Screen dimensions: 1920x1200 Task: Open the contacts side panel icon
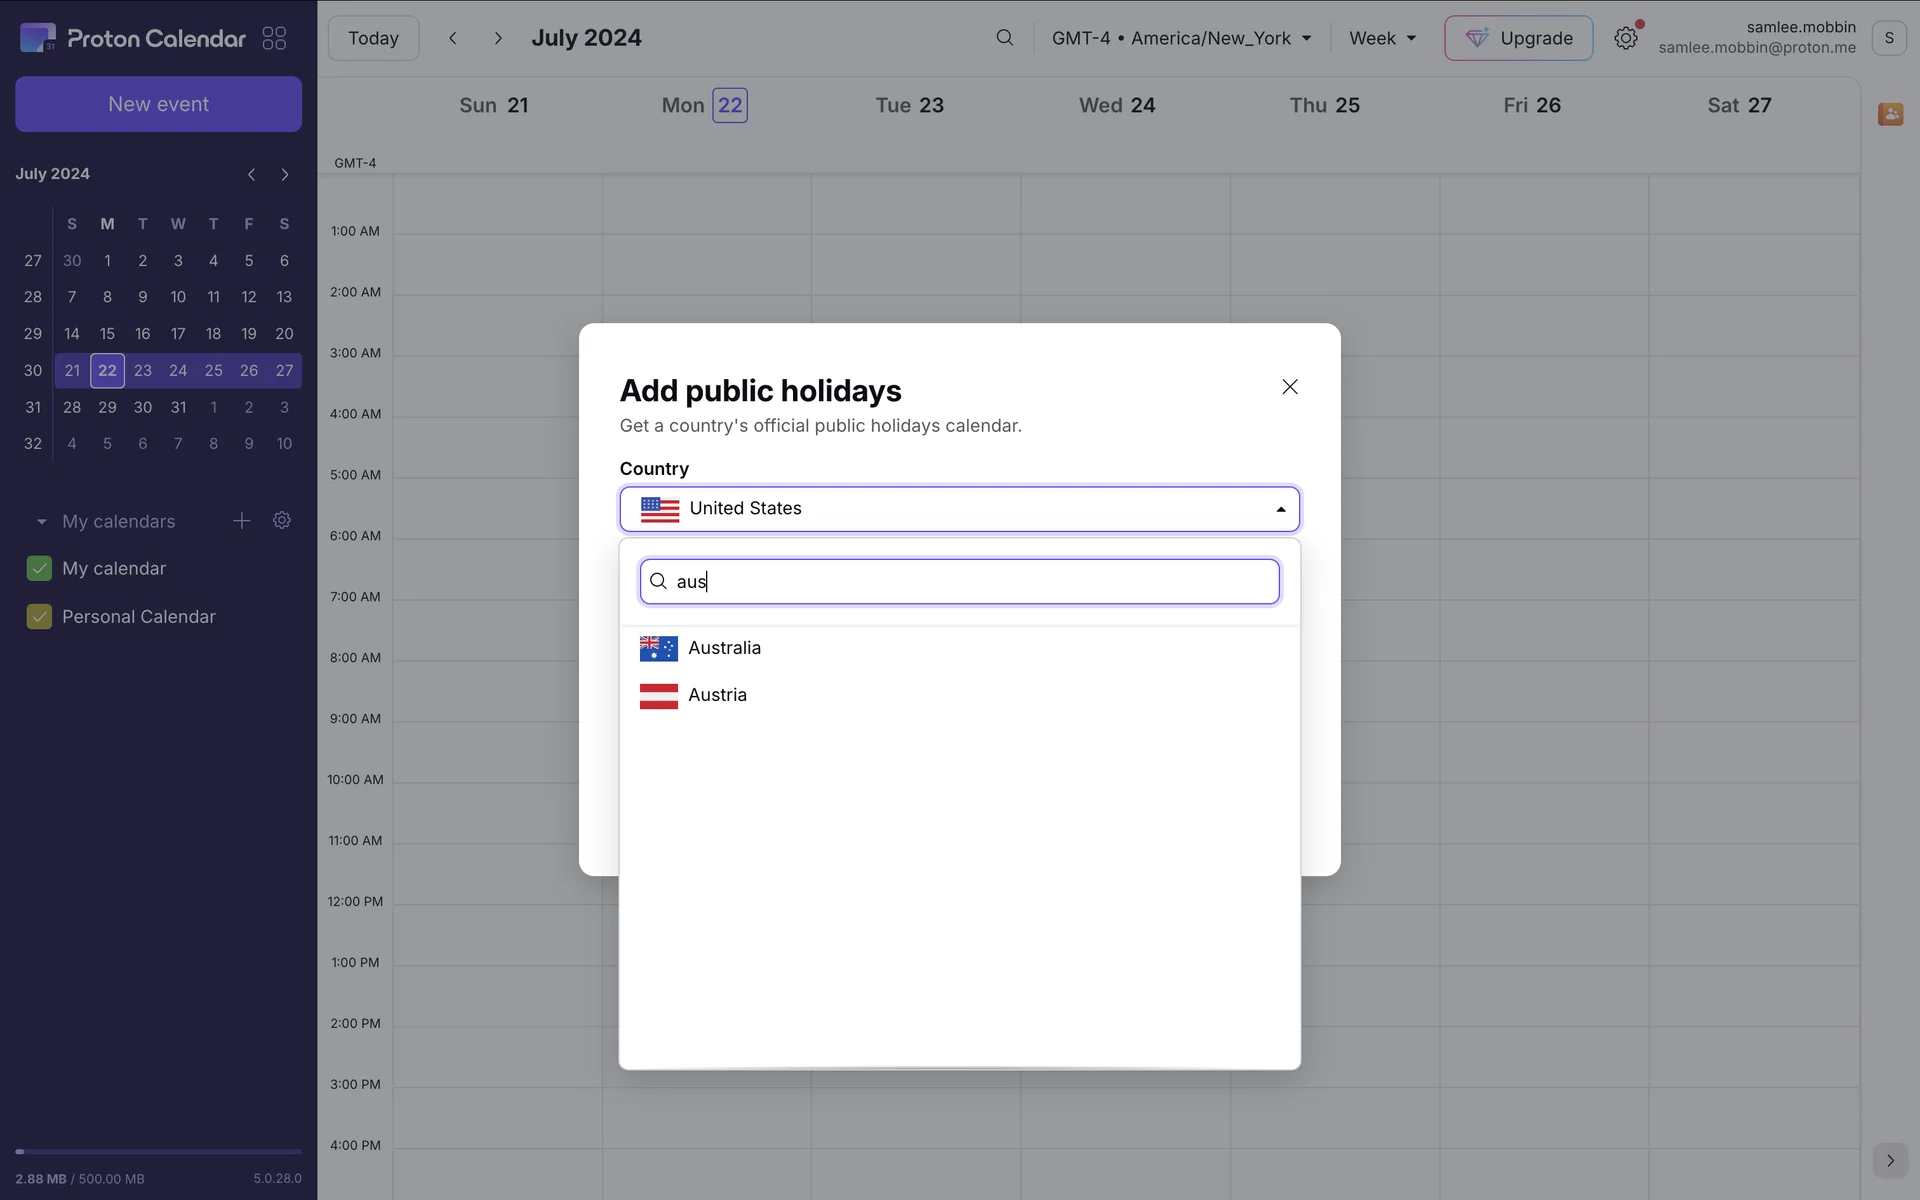(x=1889, y=114)
